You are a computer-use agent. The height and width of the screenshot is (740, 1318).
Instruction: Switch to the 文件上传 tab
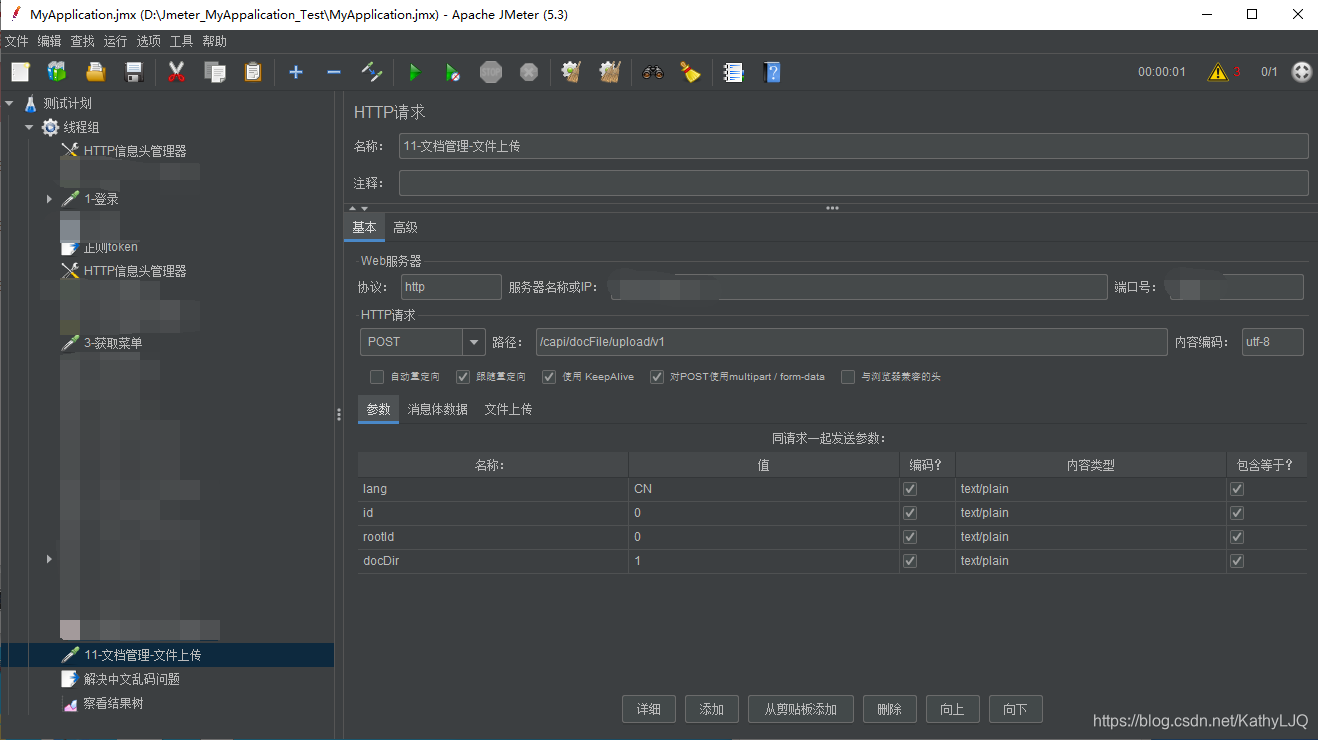point(508,409)
